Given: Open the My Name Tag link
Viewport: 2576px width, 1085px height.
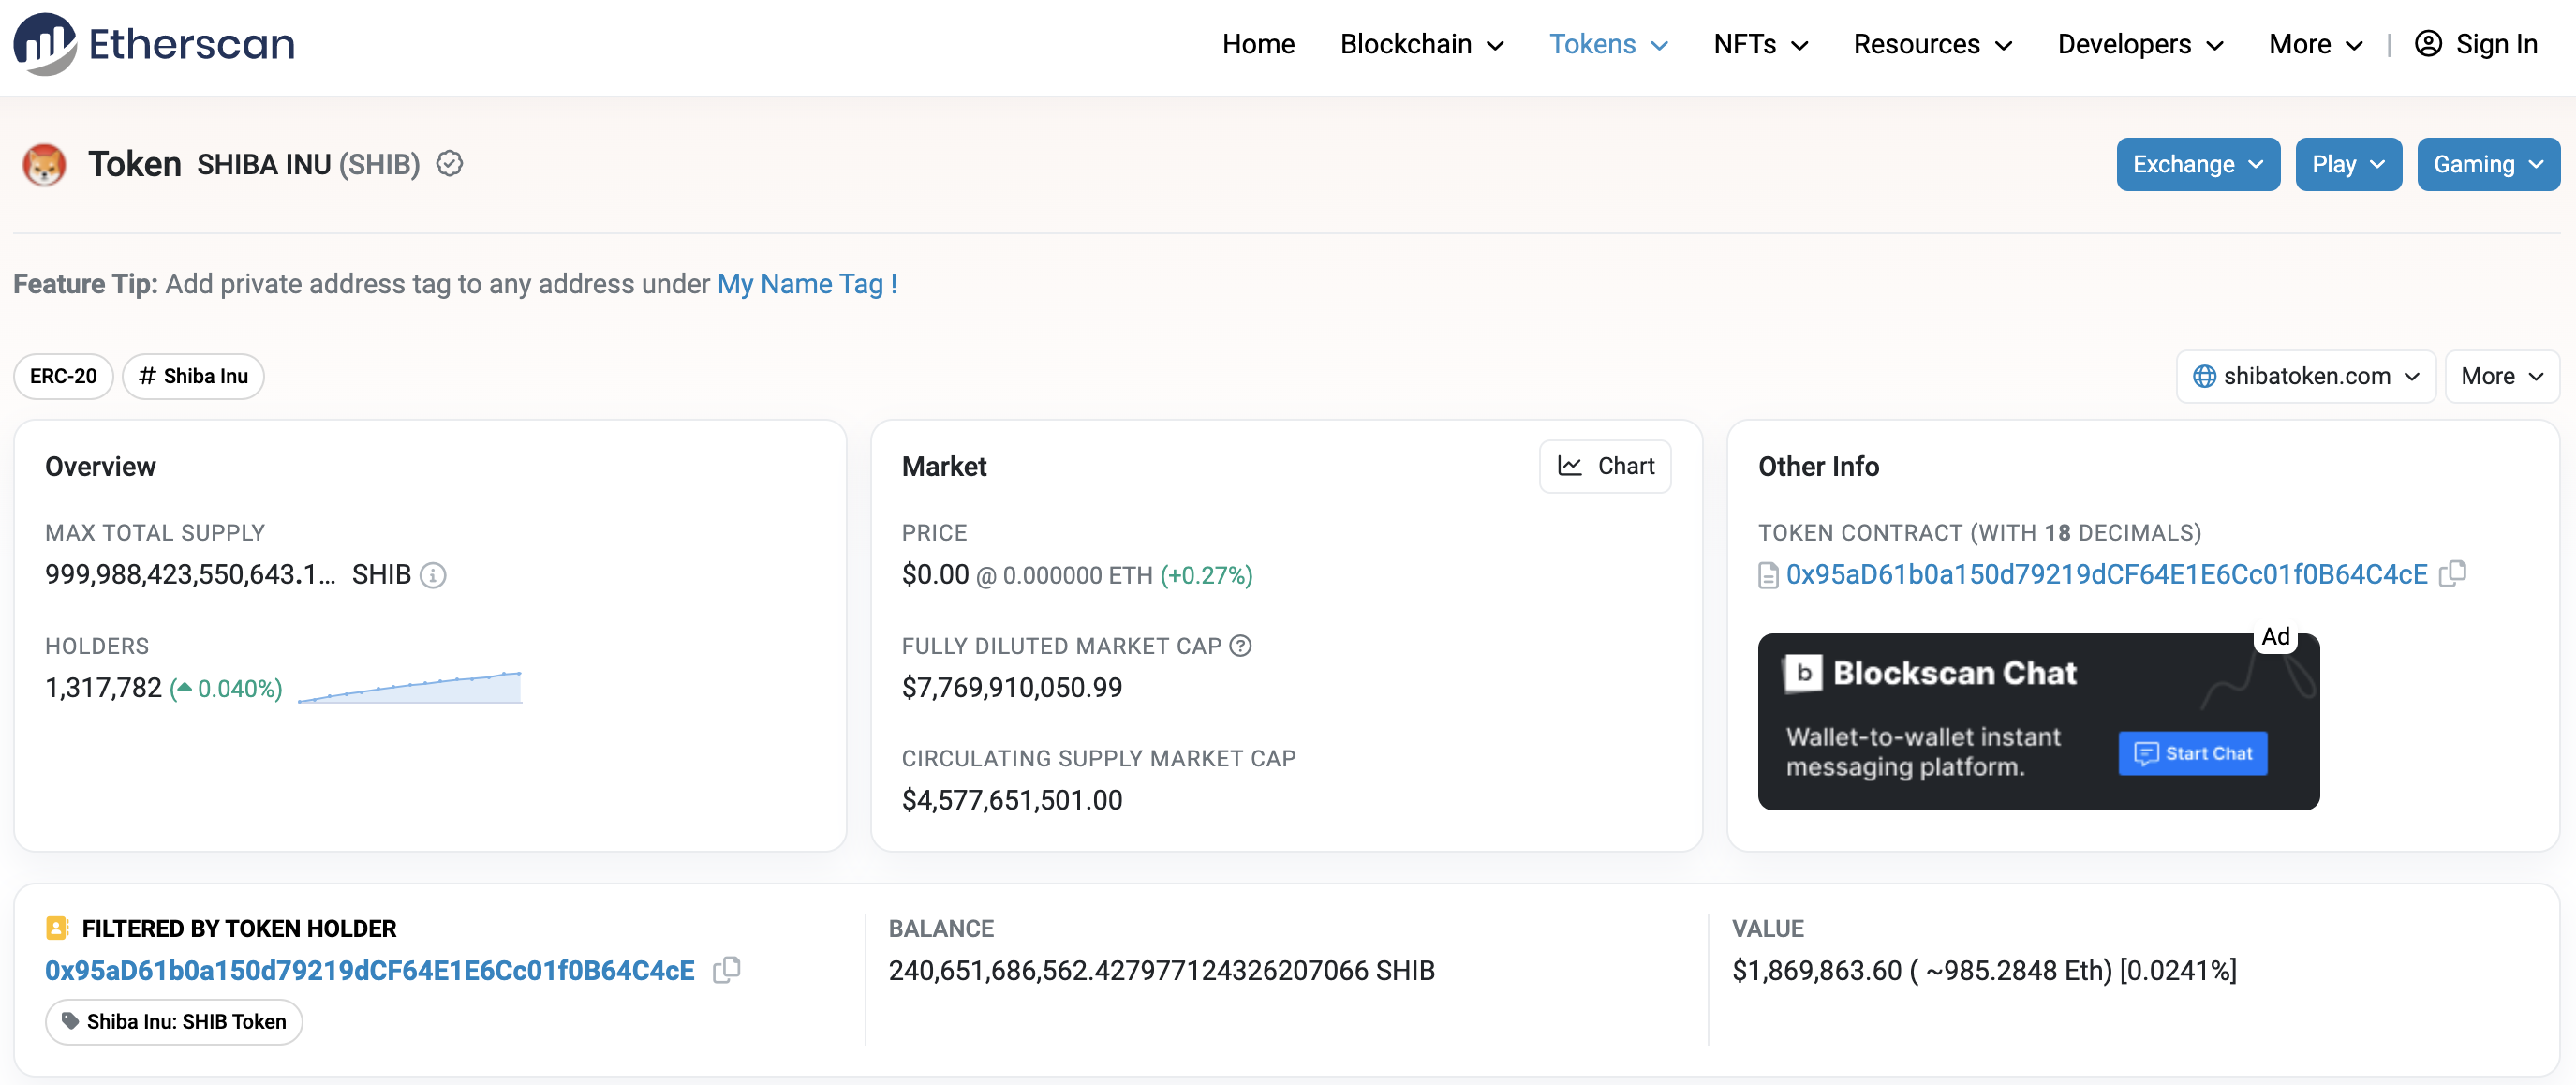Looking at the screenshot, I should tap(807, 284).
